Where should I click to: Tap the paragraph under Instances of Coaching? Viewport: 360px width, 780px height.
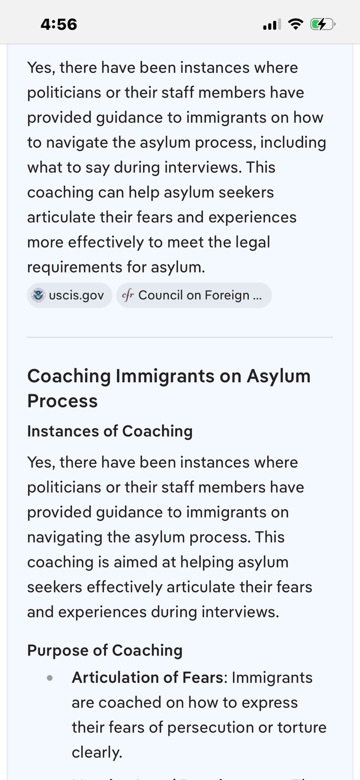tap(170, 537)
